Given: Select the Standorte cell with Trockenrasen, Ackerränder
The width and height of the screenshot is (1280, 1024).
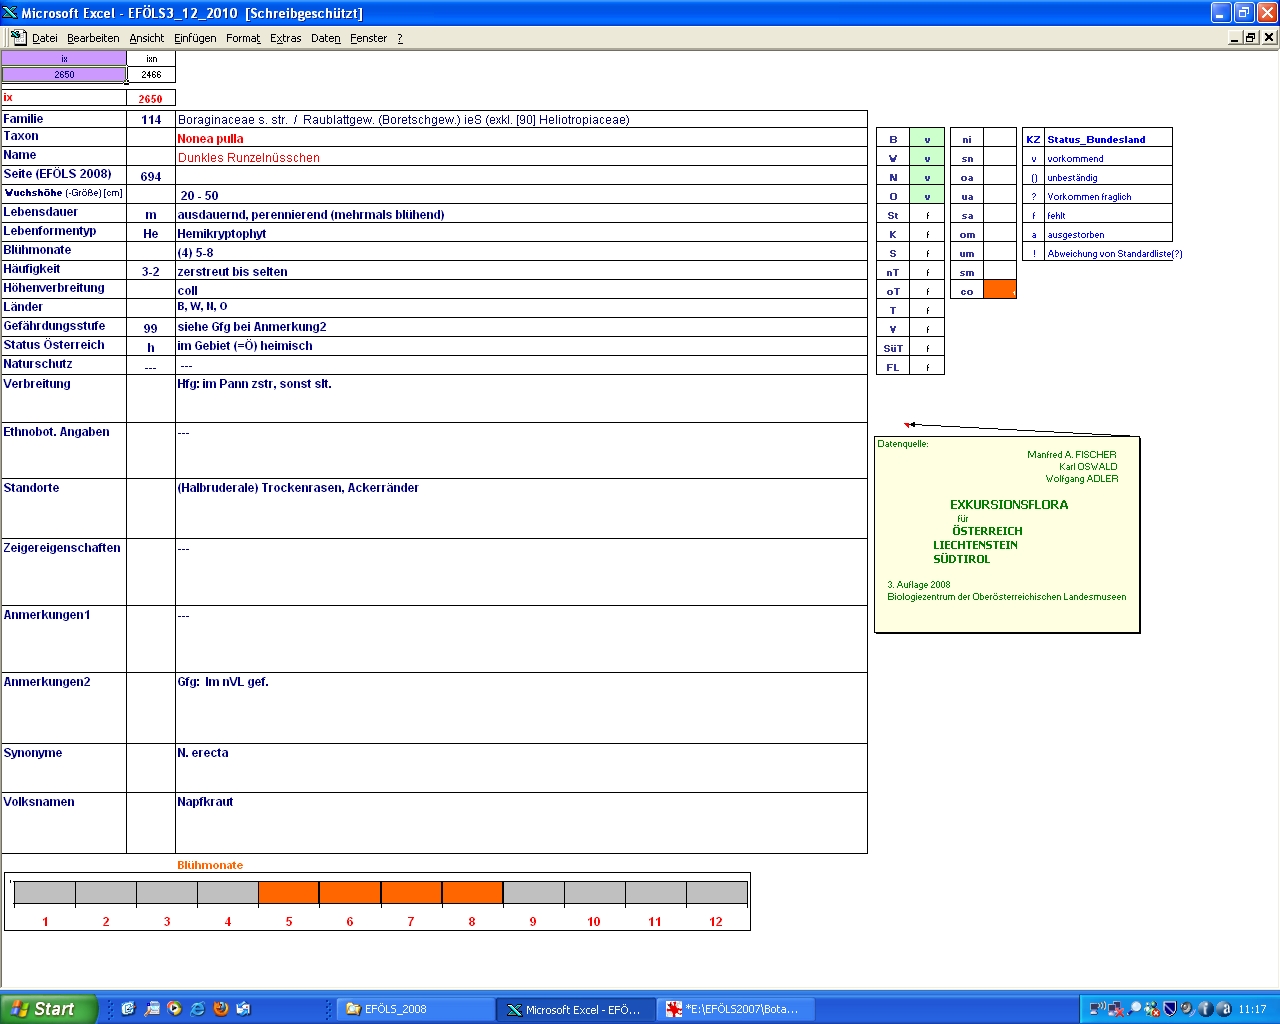Looking at the screenshot, I should coord(521,508).
